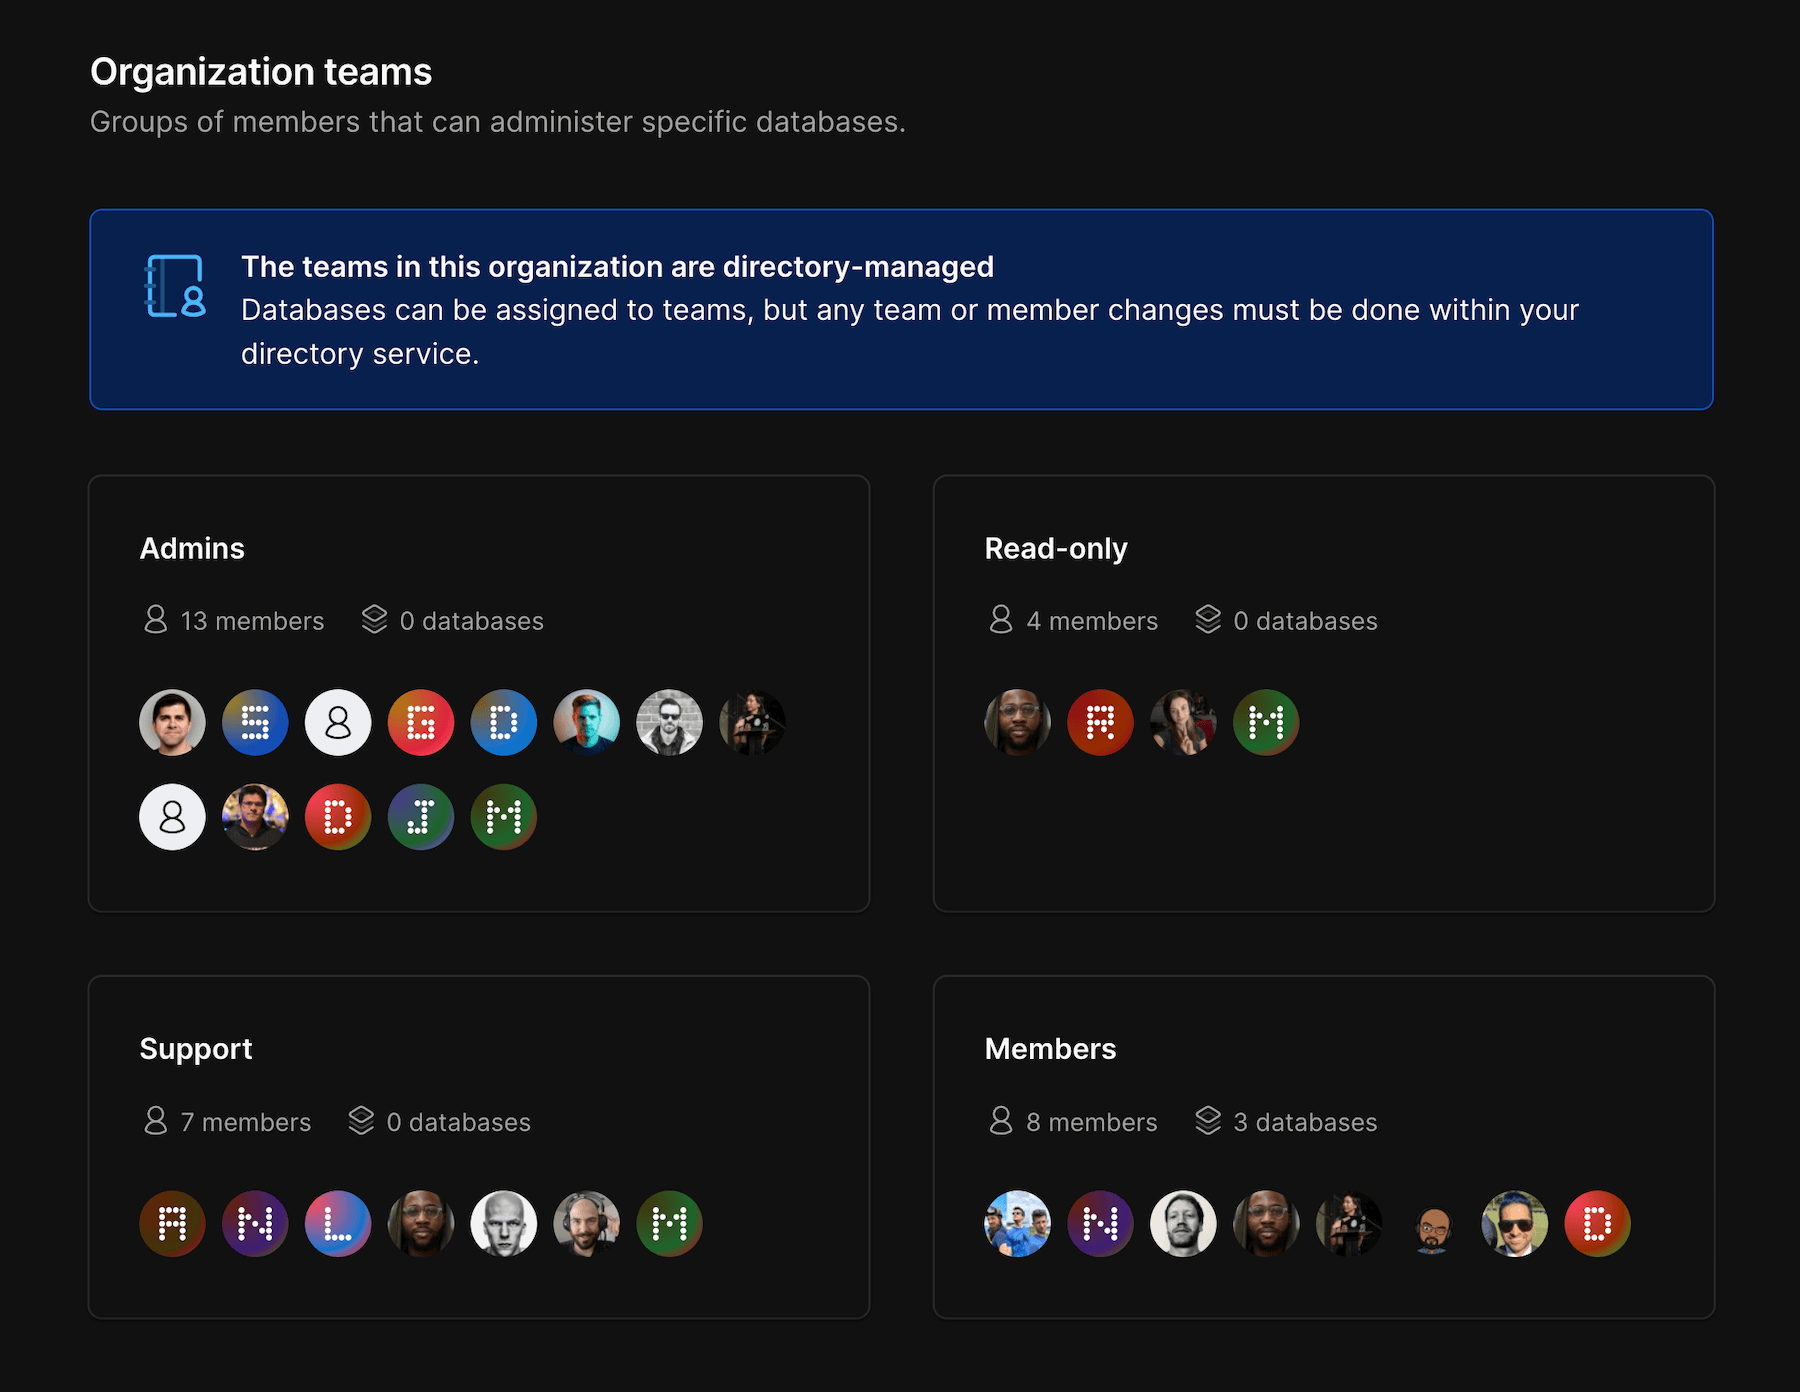Click the green M avatar in Read-only
This screenshot has width=1800, height=1392.
point(1265,722)
